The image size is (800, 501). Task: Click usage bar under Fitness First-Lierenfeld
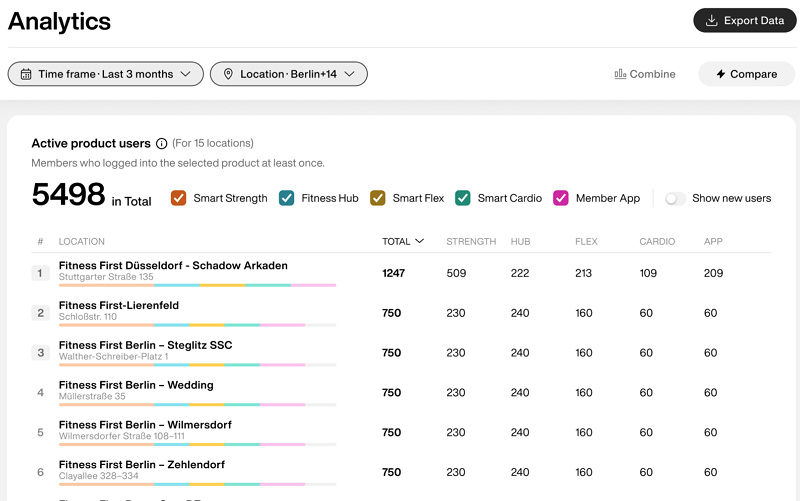[x=197, y=325]
